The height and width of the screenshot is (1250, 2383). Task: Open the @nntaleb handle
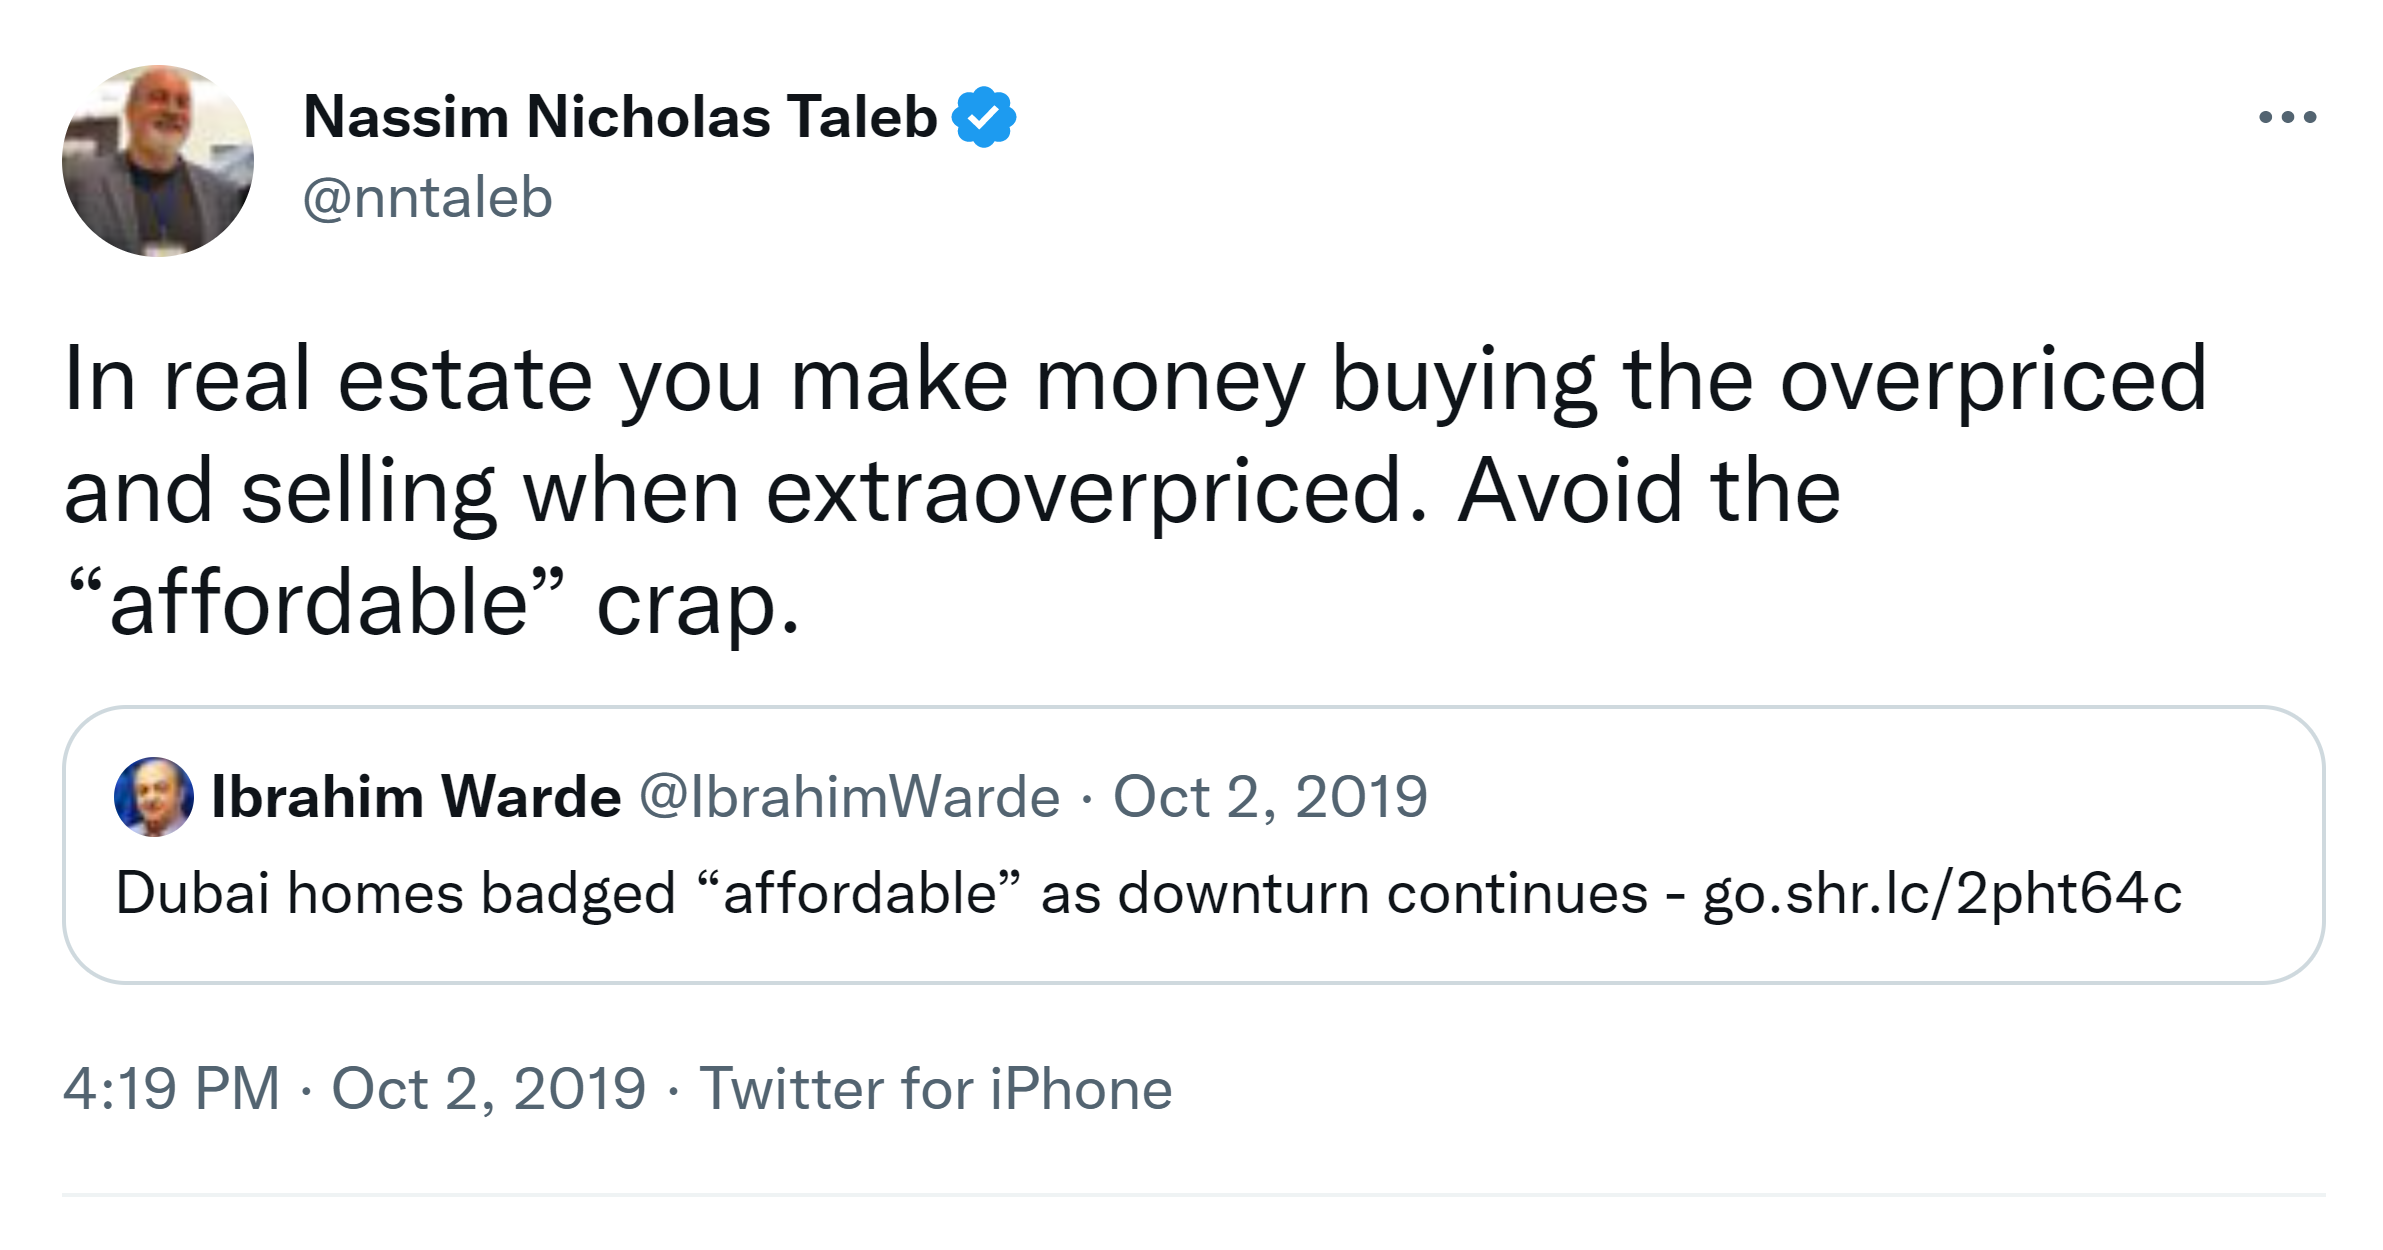click(x=427, y=198)
